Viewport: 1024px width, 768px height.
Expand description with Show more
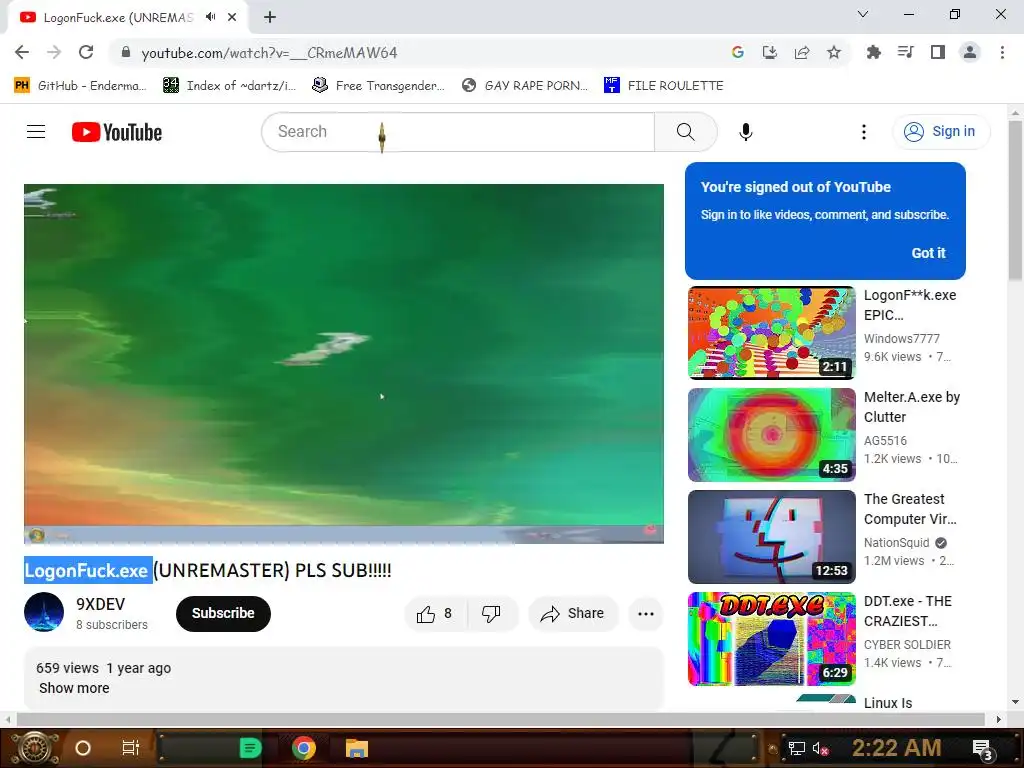(x=74, y=688)
